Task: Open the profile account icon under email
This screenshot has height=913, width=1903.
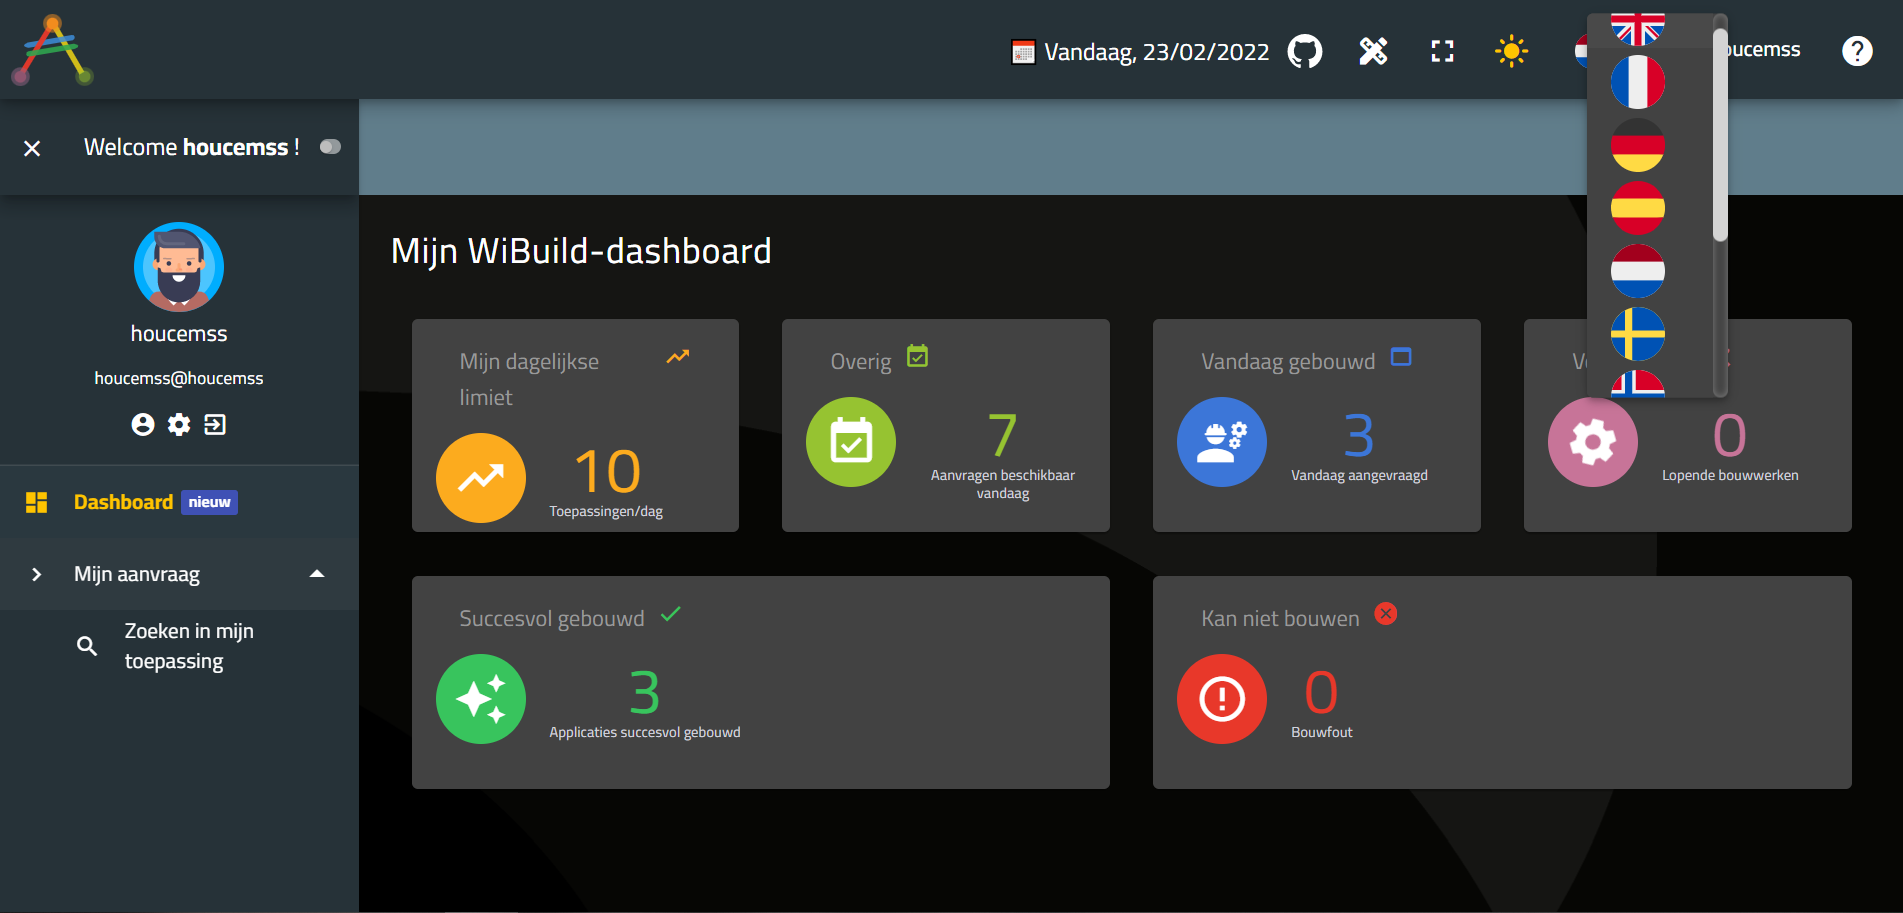Action: [143, 425]
